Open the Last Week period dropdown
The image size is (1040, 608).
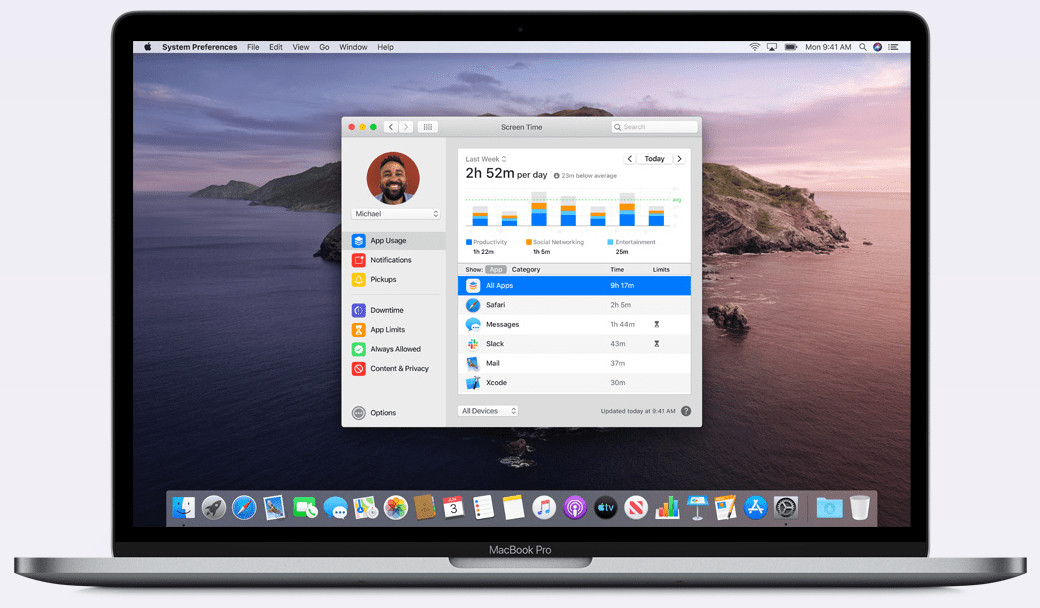486,159
